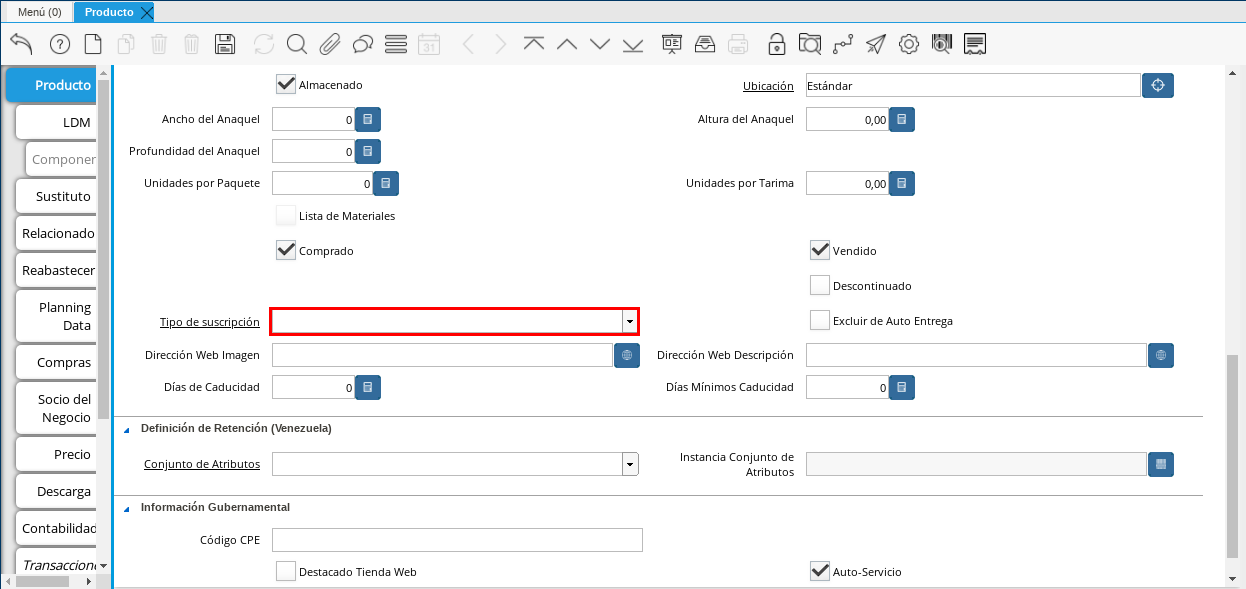Toggle the Auto-Servicio checkbox

coord(820,572)
